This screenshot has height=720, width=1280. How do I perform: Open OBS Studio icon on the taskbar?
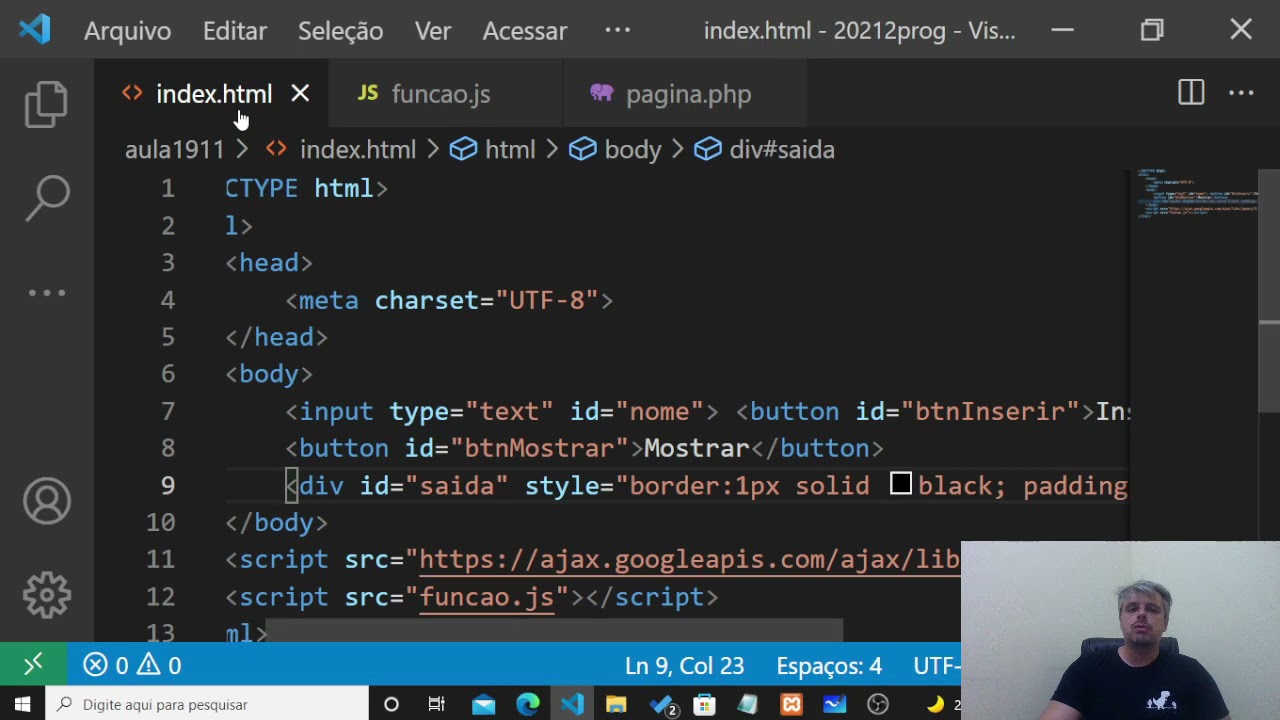click(878, 705)
